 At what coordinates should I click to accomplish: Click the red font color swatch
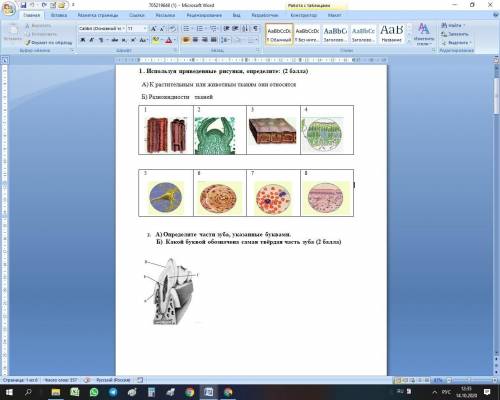(x=169, y=40)
